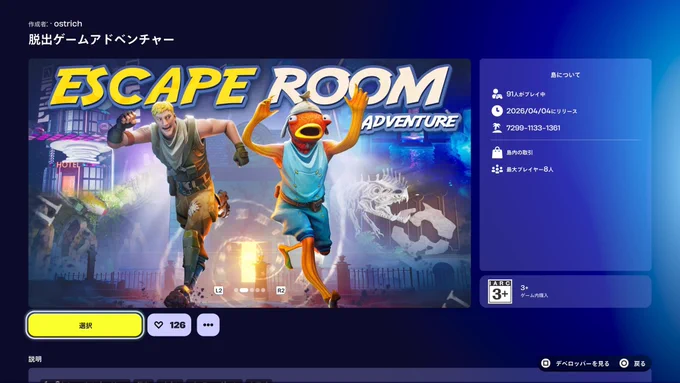Open the three-dots more options menu
Viewport: 680px width, 383px height.
tap(208, 325)
